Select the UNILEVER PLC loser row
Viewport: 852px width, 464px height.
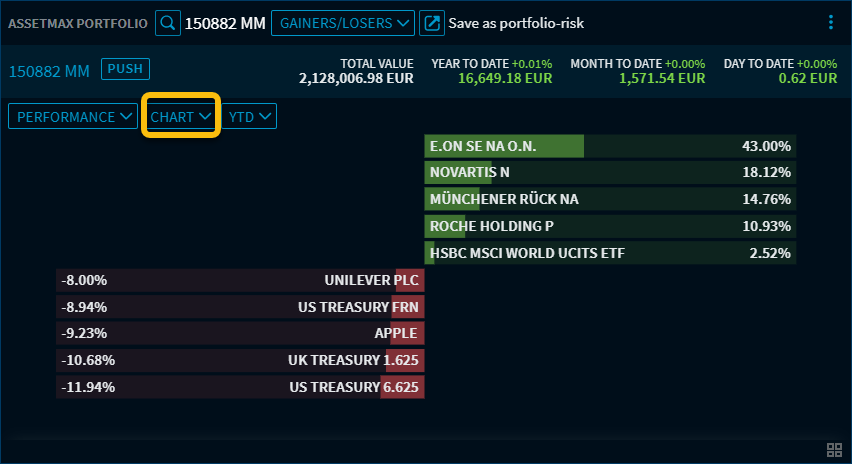pyautogui.click(x=240, y=280)
